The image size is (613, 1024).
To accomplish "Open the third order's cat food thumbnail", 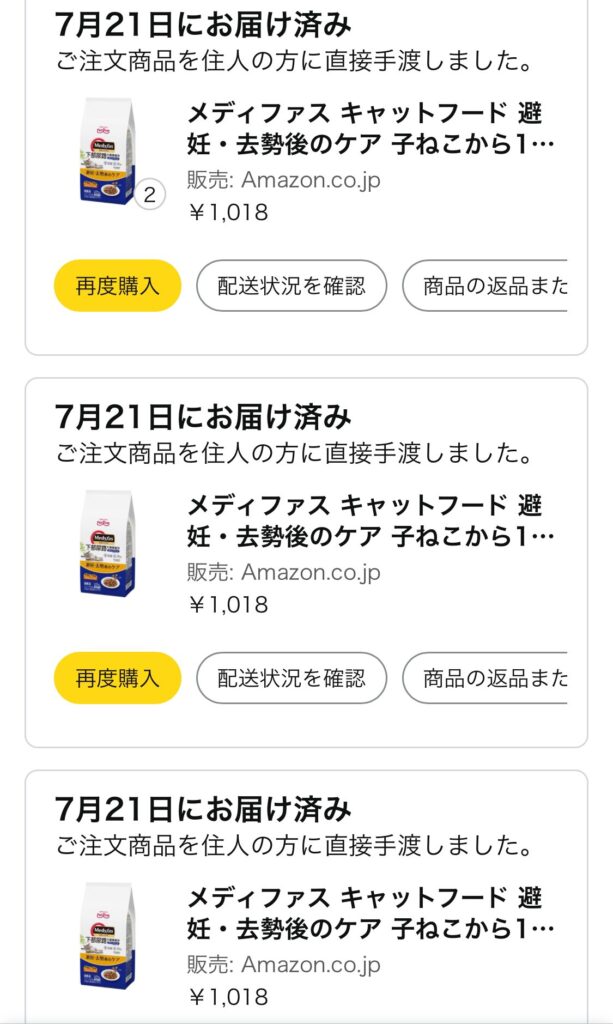I will [107, 935].
